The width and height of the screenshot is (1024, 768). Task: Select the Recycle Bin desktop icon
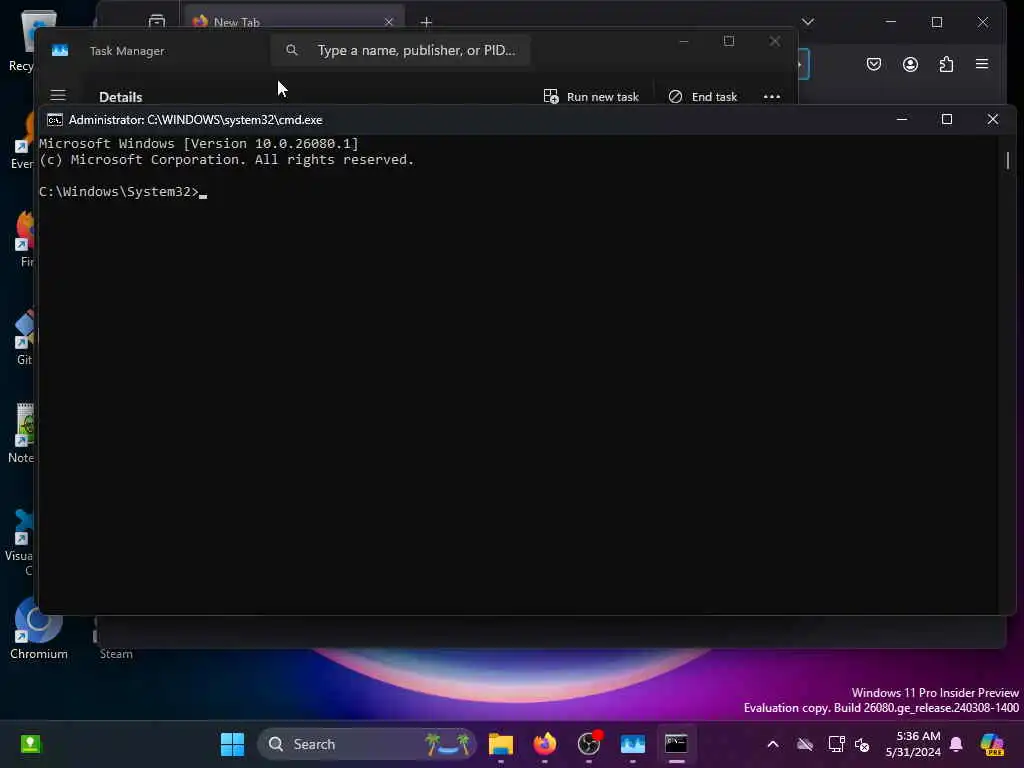coord(26,40)
